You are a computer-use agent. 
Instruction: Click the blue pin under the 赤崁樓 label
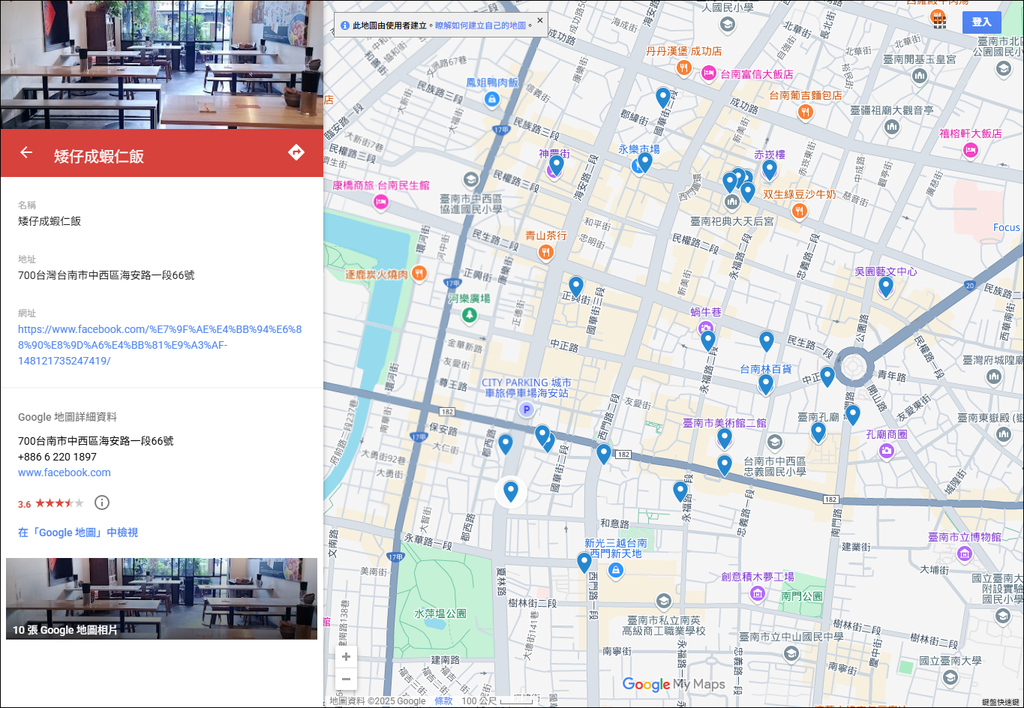point(769,169)
